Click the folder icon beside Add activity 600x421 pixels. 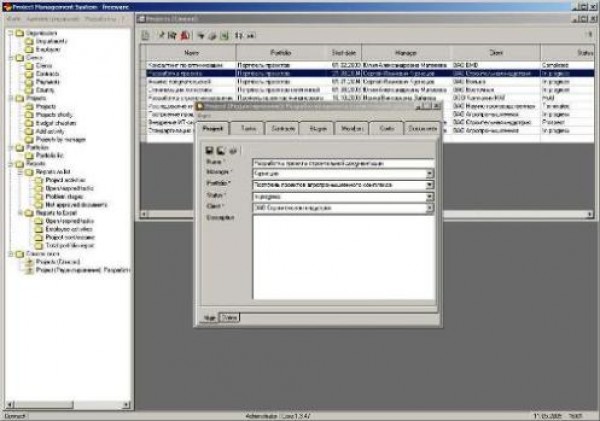point(29,131)
